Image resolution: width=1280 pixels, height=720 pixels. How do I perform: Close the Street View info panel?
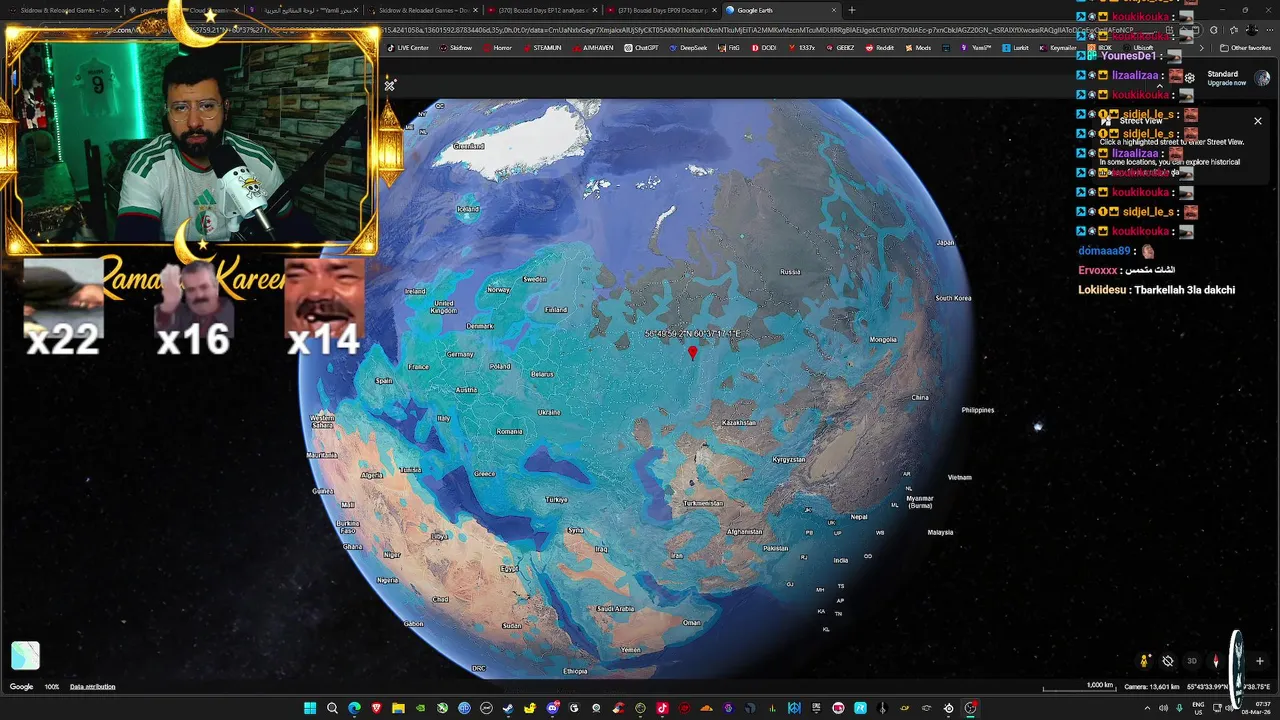click(1258, 121)
